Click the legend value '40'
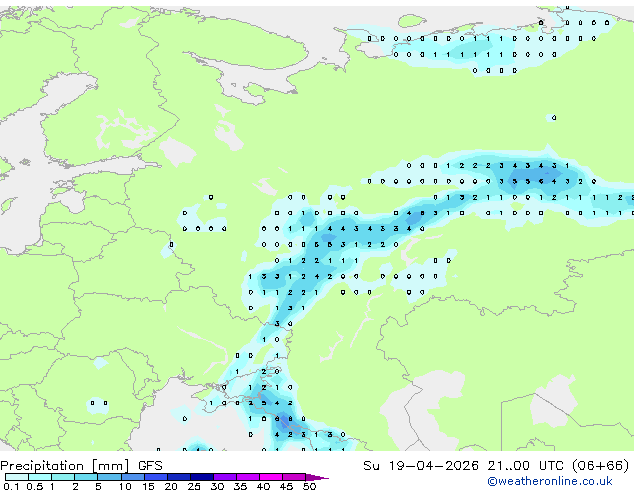The image size is (634, 490). click(x=263, y=486)
